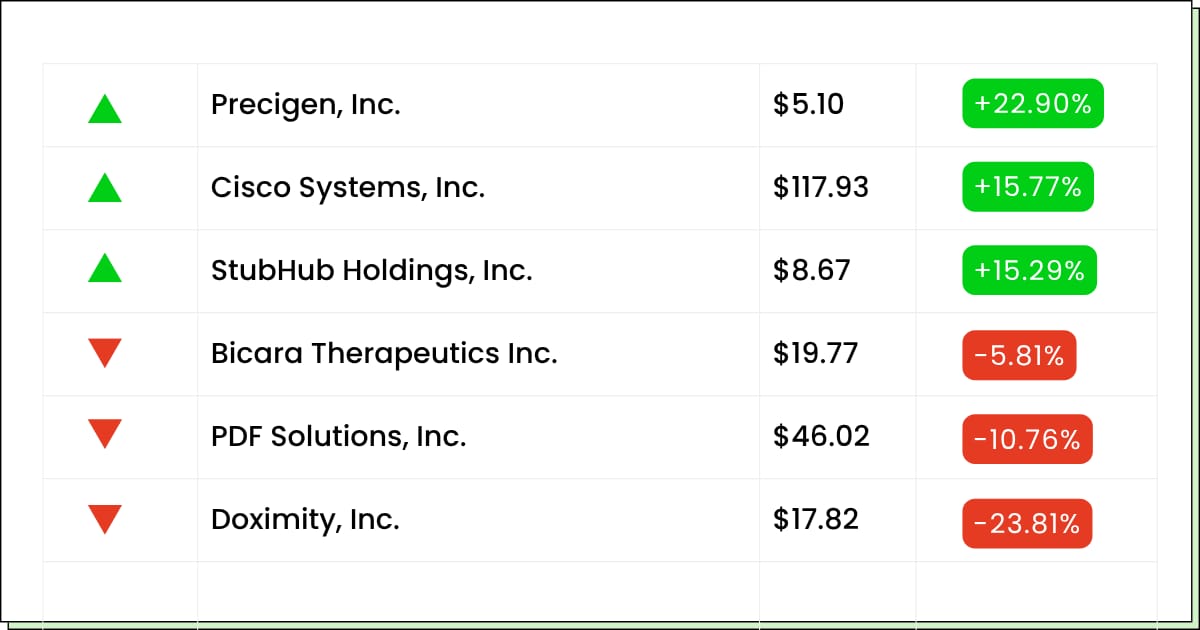Click the -5.81% red change badge

click(x=1019, y=355)
